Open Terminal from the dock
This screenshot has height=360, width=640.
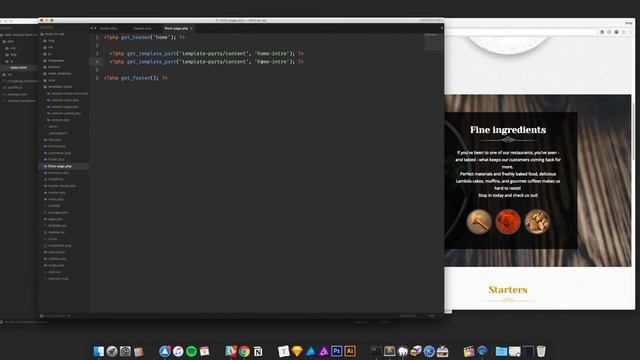pyautogui.click(x=376, y=351)
